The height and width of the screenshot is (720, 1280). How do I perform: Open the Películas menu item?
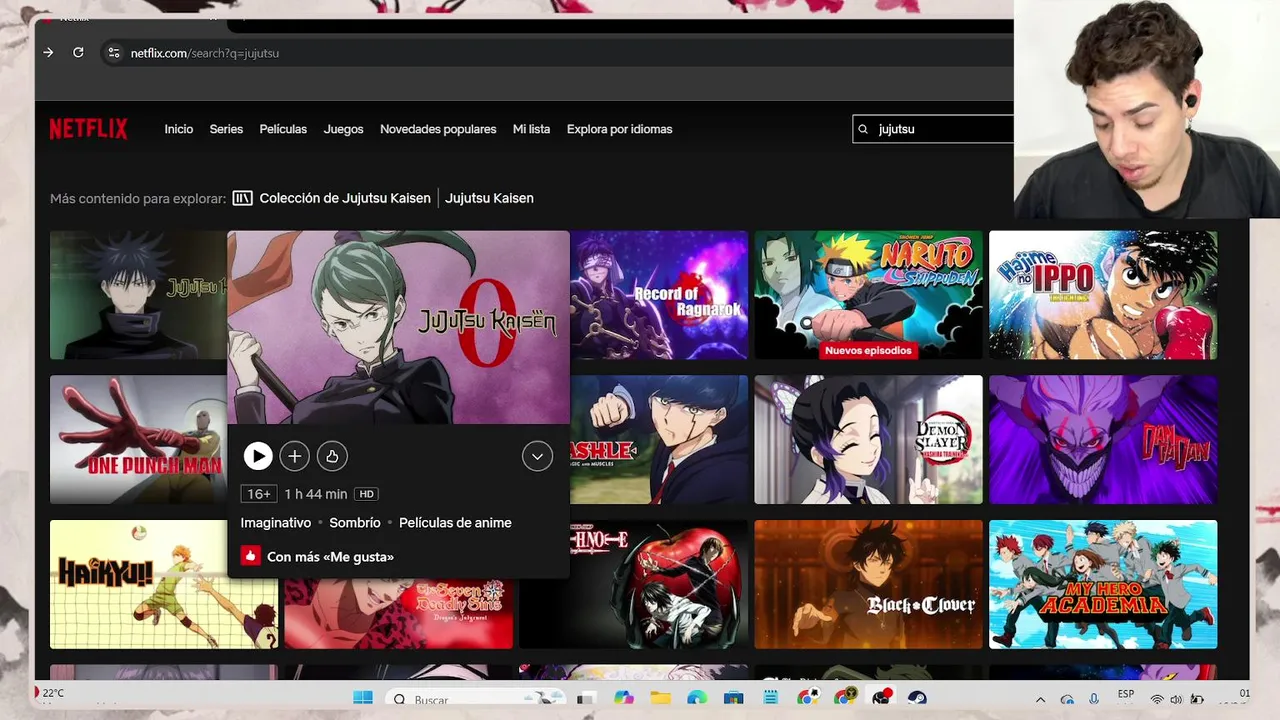(x=283, y=129)
